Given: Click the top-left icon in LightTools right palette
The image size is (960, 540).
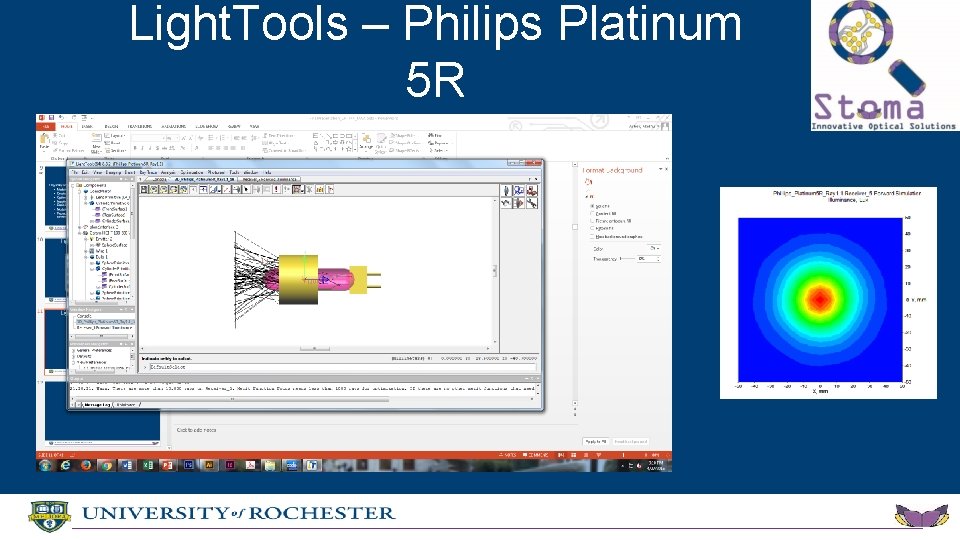Looking at the screenshot, I should 506,190.
